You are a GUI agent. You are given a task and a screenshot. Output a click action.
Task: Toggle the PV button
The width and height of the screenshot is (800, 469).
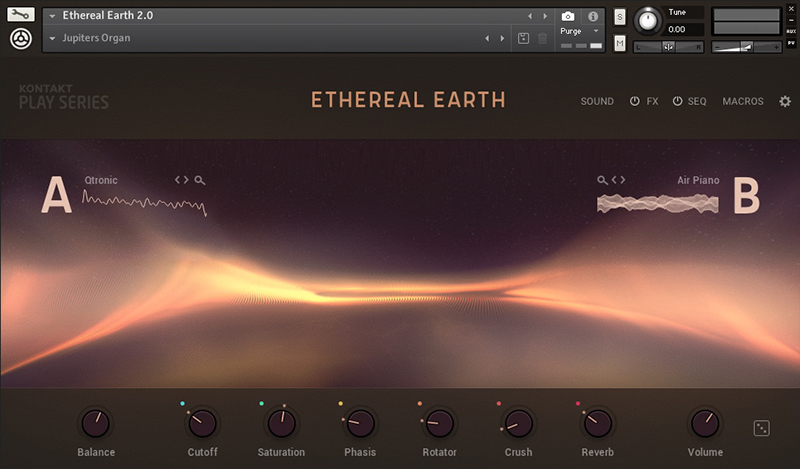pos(791,43)
